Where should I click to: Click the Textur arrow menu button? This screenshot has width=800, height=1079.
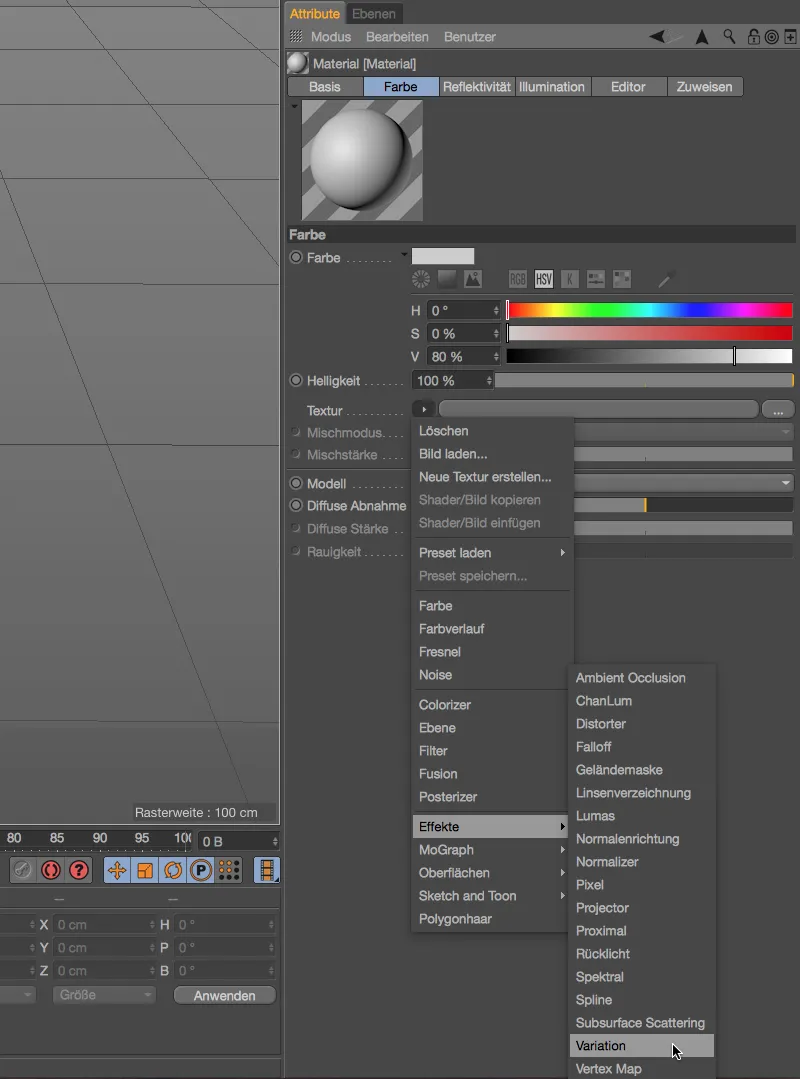tap(424, 409)
